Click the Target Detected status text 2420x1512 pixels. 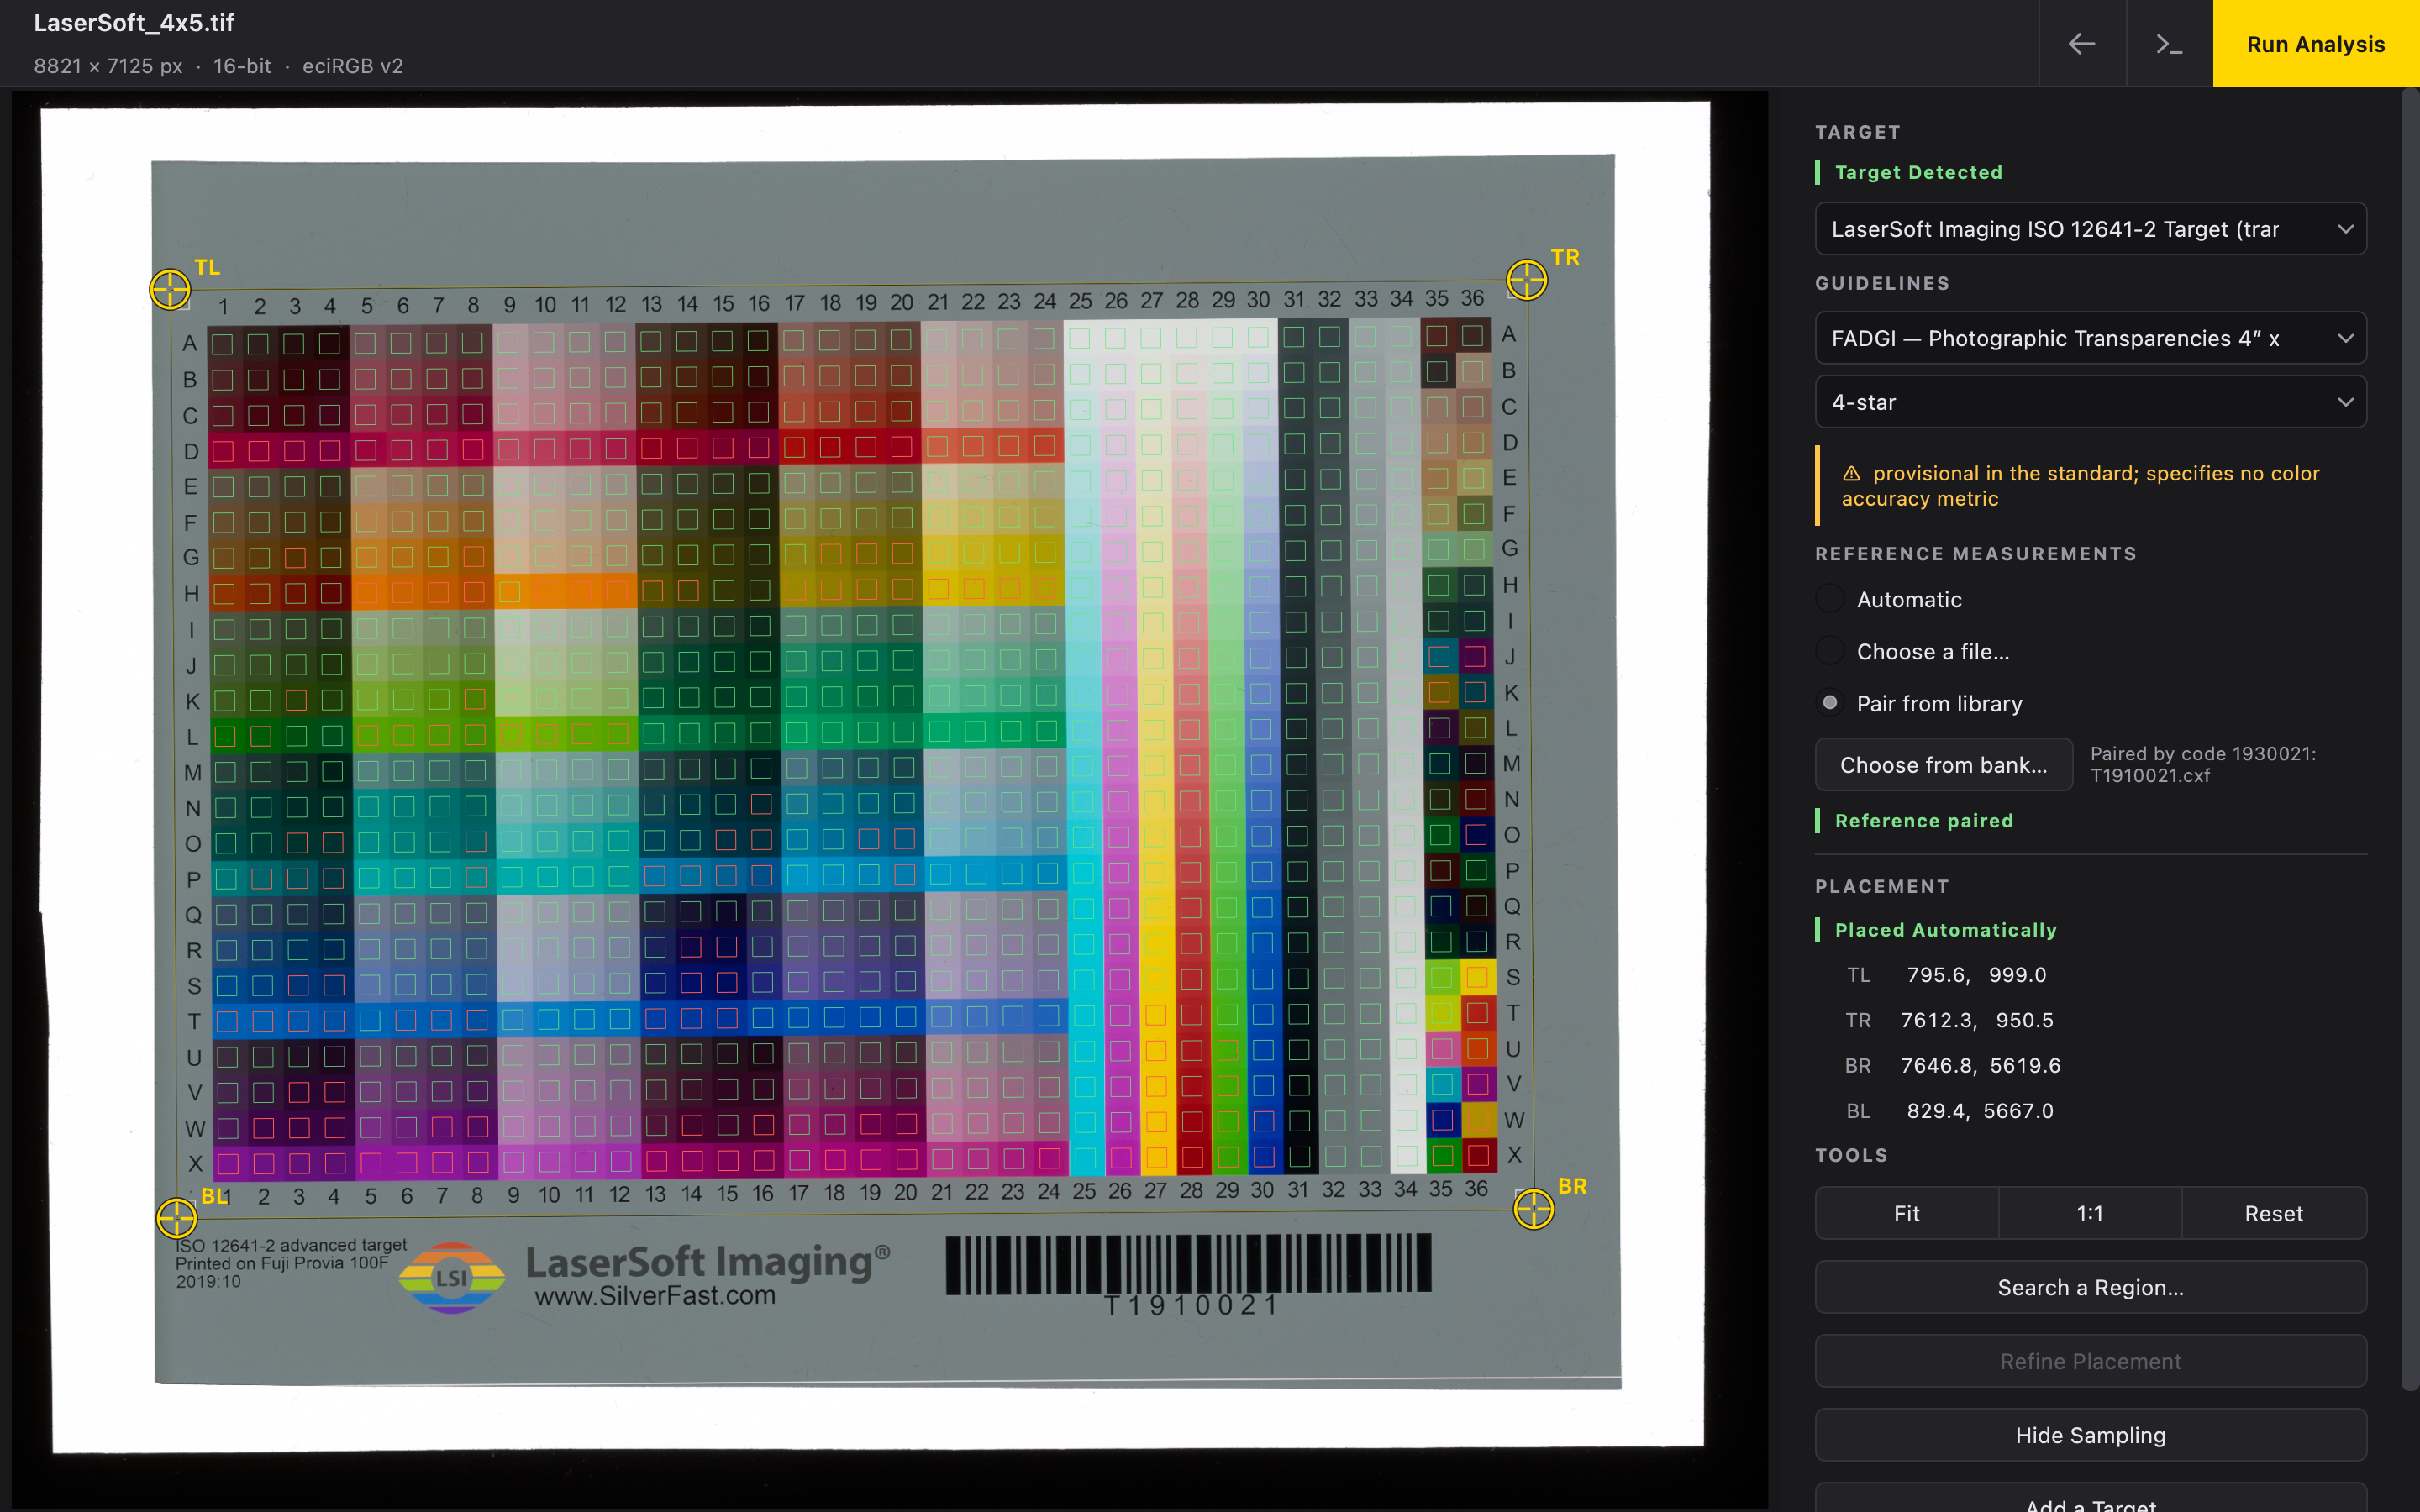coord(1918,172)
